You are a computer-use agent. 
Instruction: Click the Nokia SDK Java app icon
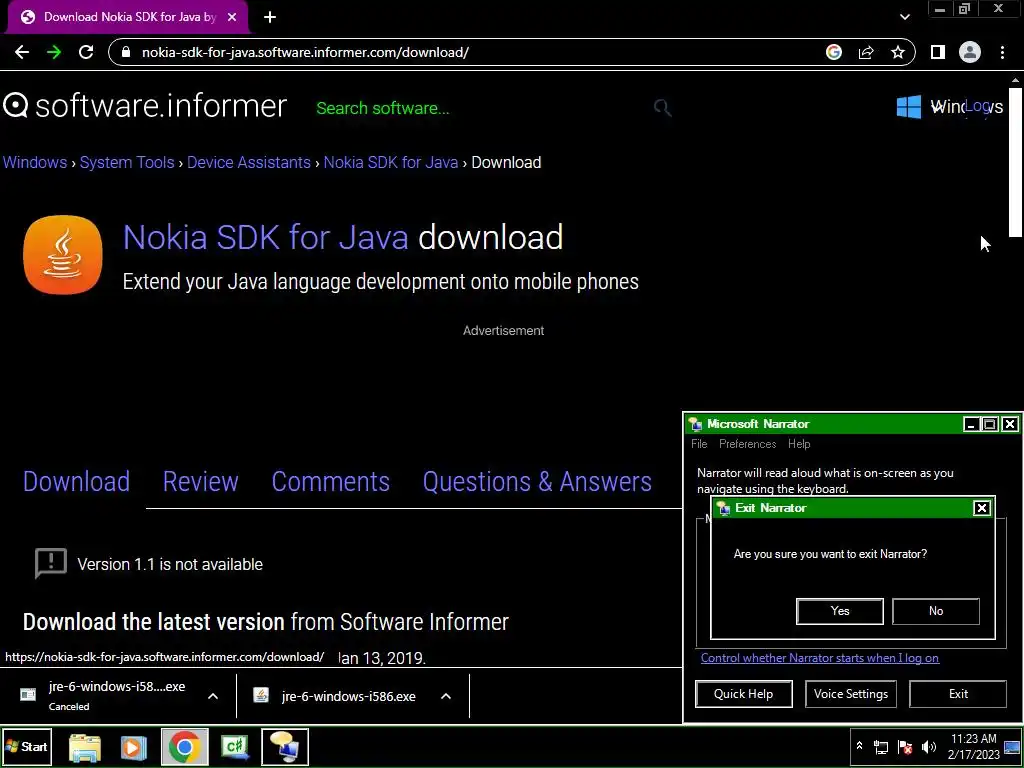(63, 255)
